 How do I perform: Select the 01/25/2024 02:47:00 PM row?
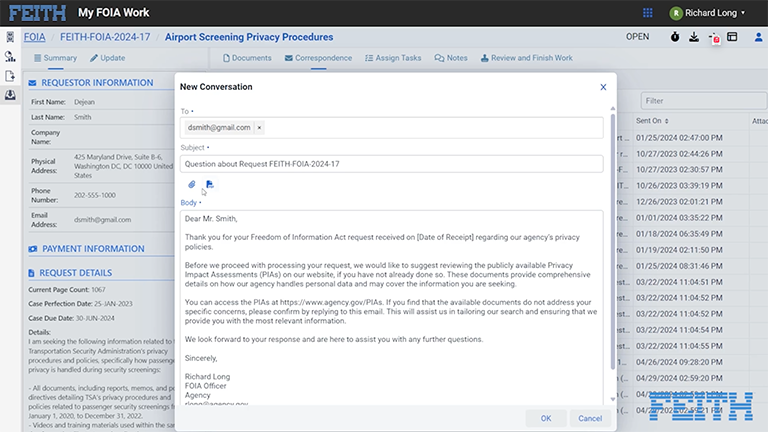pyautogui.click(x=679, y=138)
